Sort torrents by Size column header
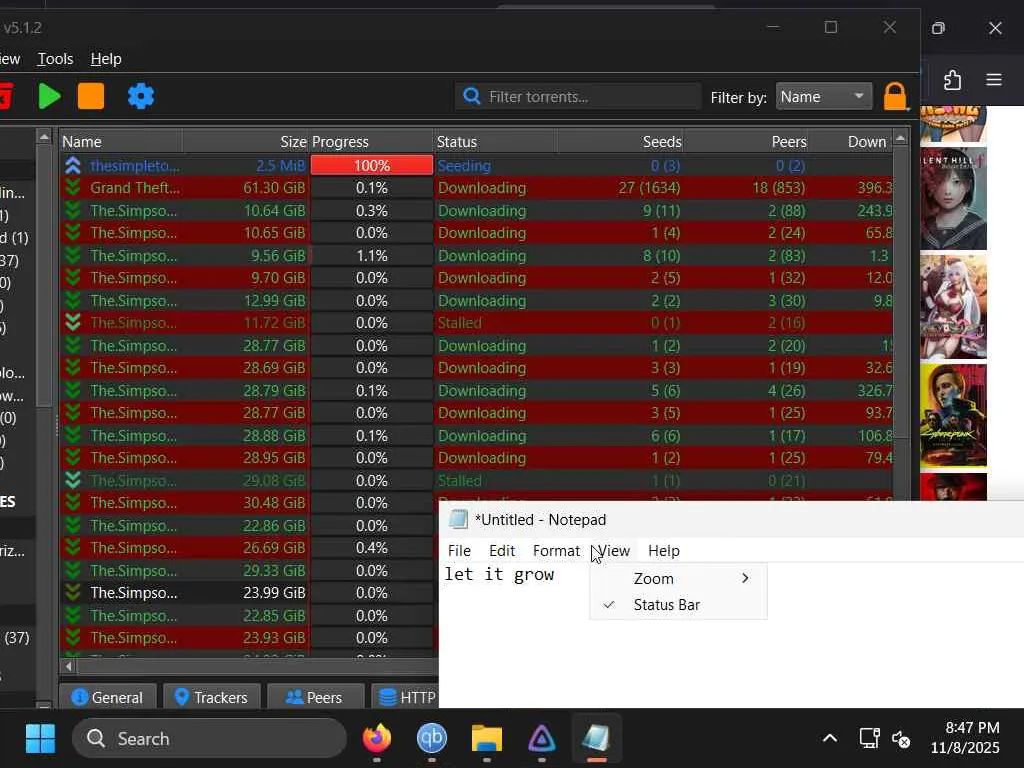Viewport: 1024px width, 768px height. [246, 142]
